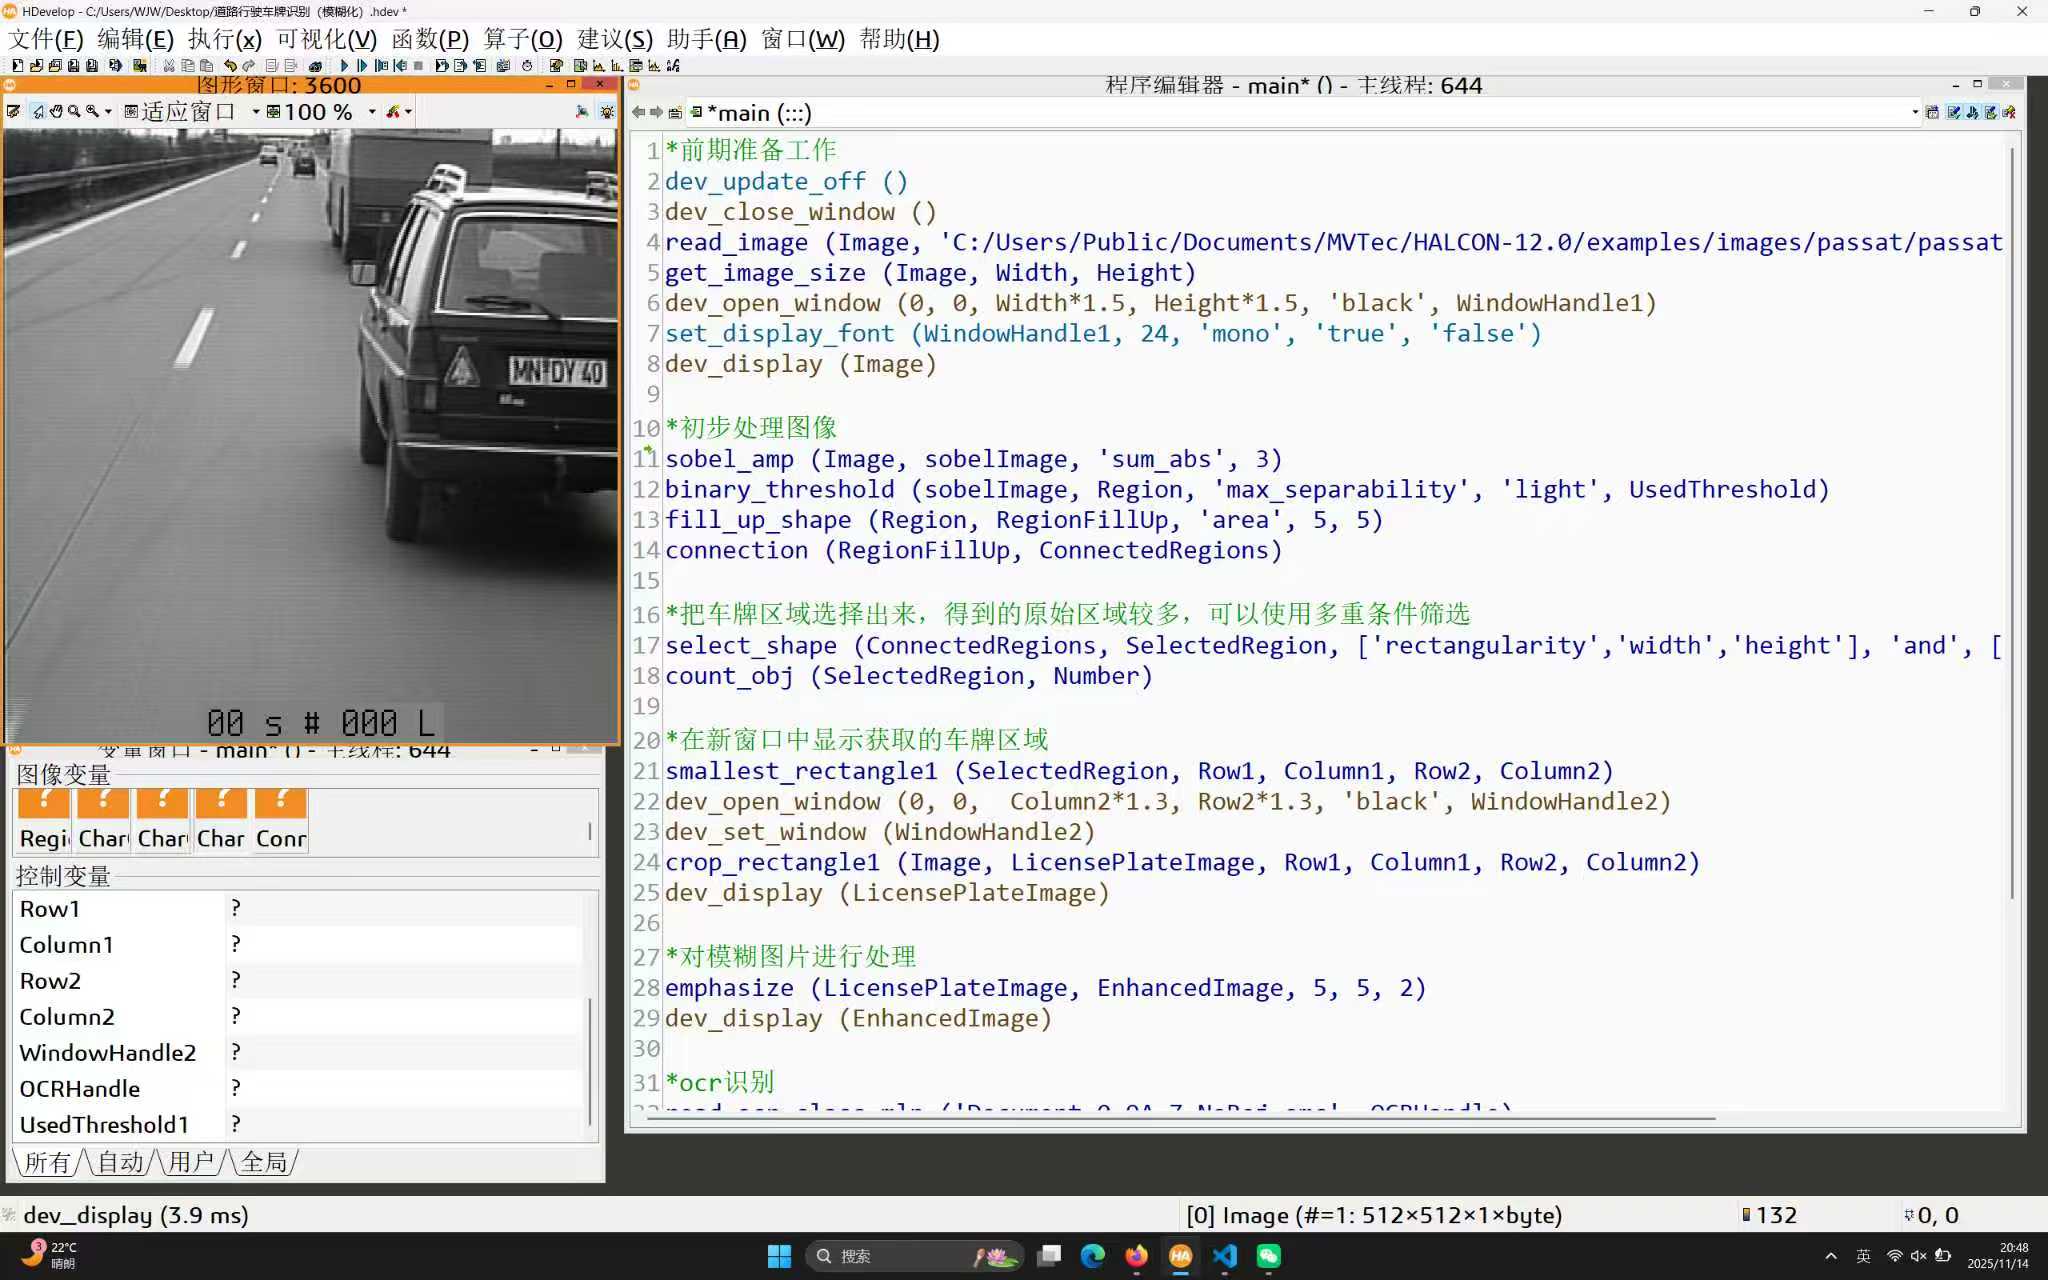Click the back arrow in program editor
Image resolution: width=2048 pixels, height=1280 pixels.
coord(638,113)
